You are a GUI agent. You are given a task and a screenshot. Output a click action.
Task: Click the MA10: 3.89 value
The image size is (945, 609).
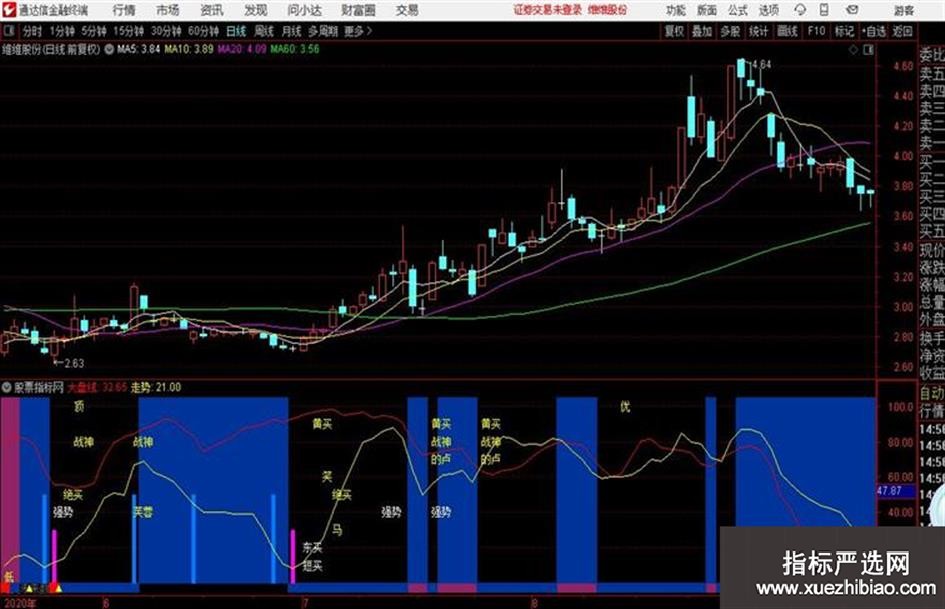coord(189,49)
